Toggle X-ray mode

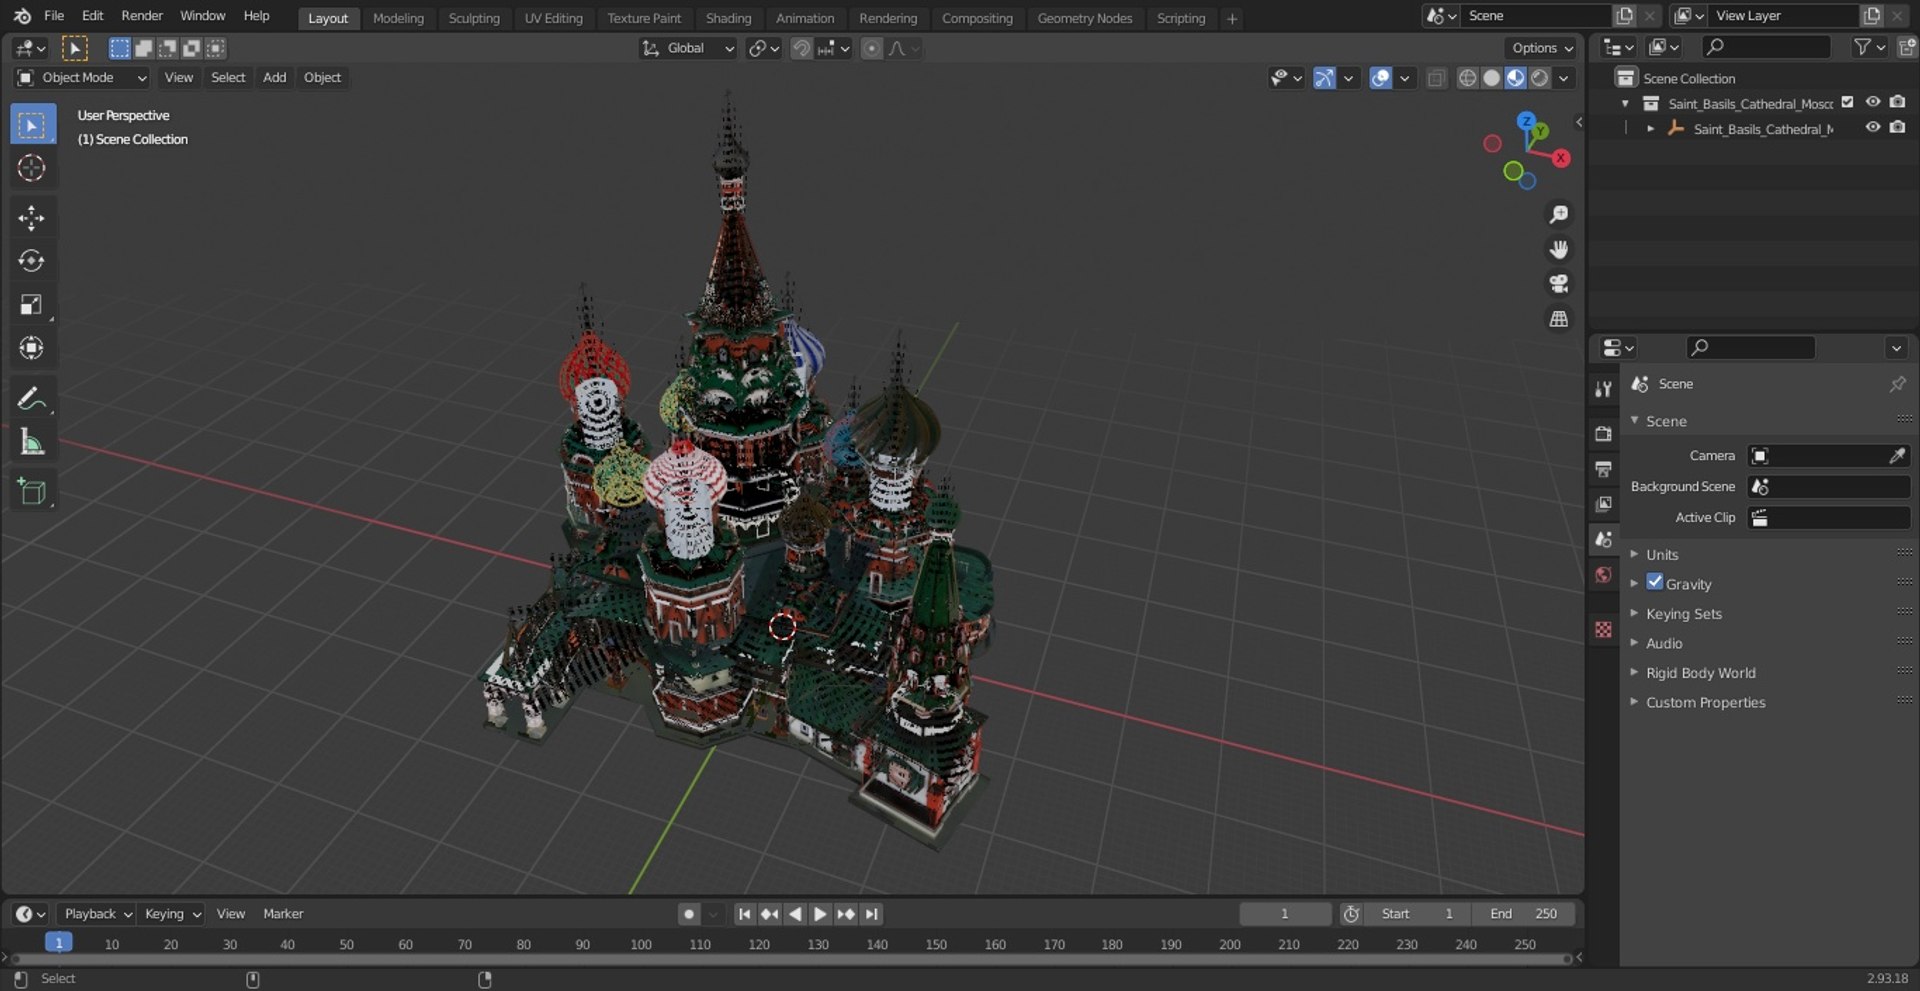pyautogui.click(x=1436, y=78)
